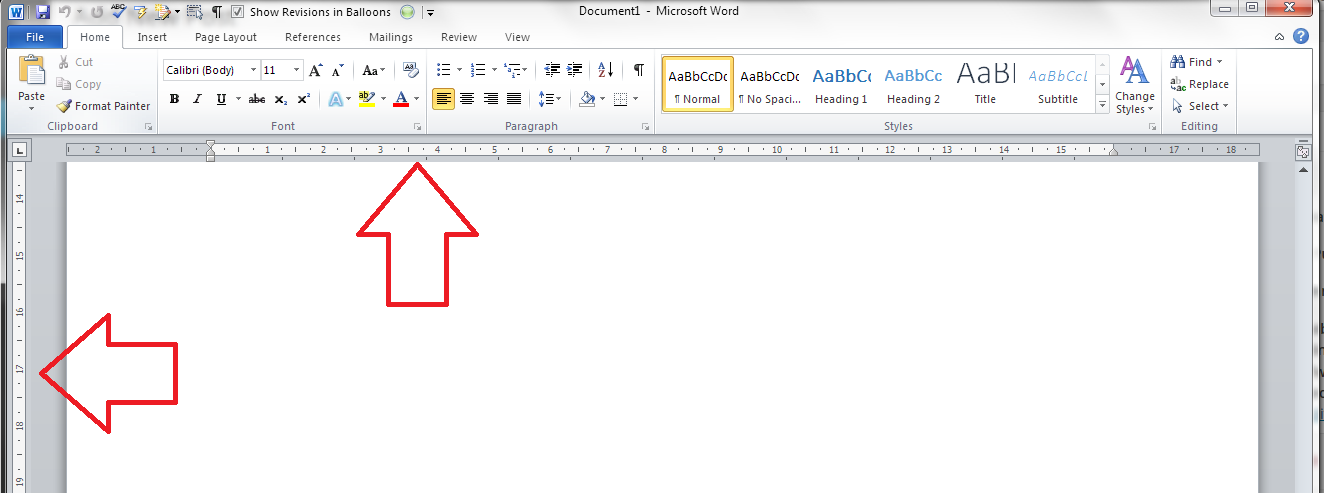Center-align the paragraph text
This screenshot has height=493, width=1324.
[x=467, y=99]
